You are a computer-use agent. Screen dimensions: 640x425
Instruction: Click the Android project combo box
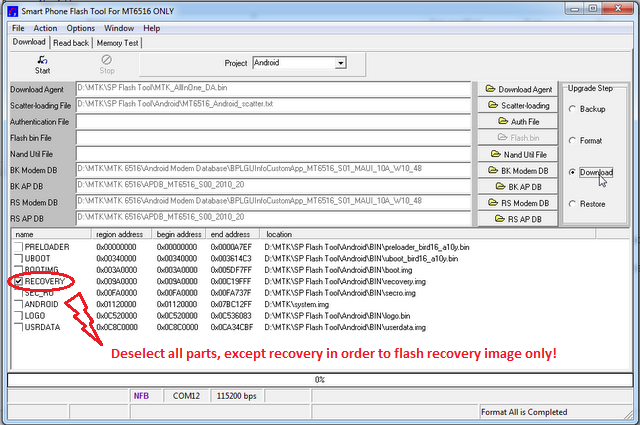[299, 63]
